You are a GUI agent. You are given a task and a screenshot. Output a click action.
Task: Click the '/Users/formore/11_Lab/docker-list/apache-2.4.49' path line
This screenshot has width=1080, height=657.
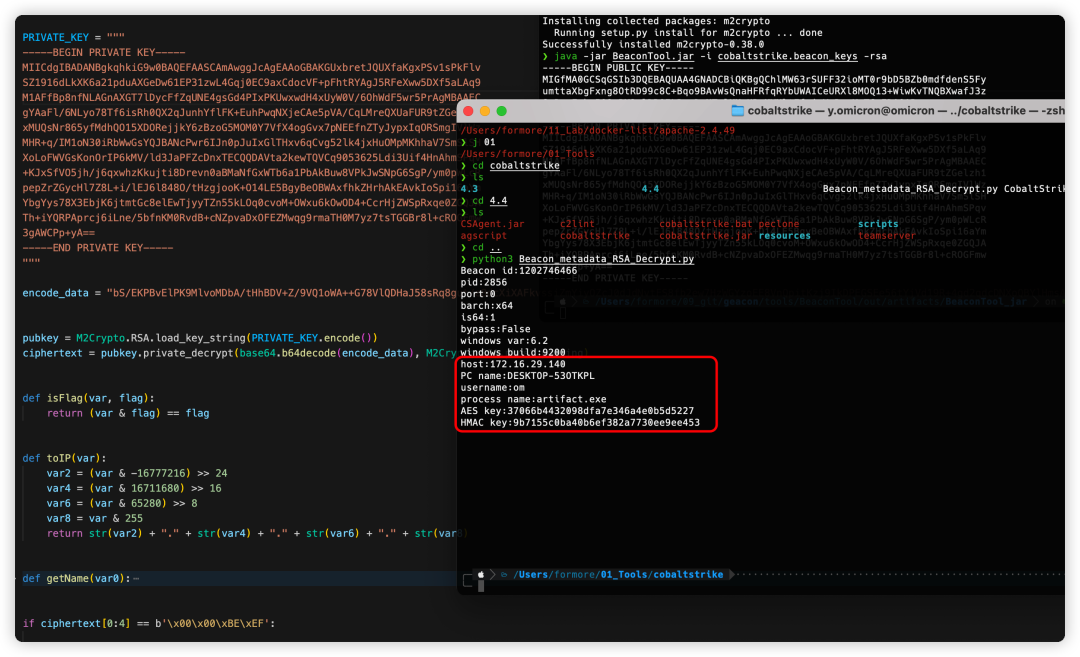[597, 130]
